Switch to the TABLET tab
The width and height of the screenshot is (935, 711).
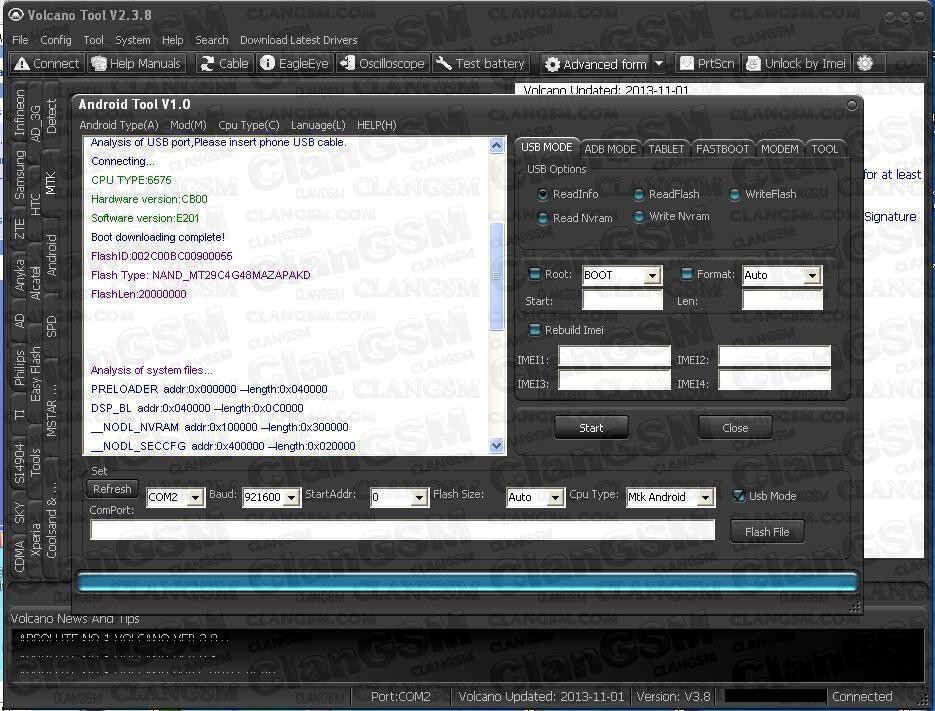[x=666, y=149]
